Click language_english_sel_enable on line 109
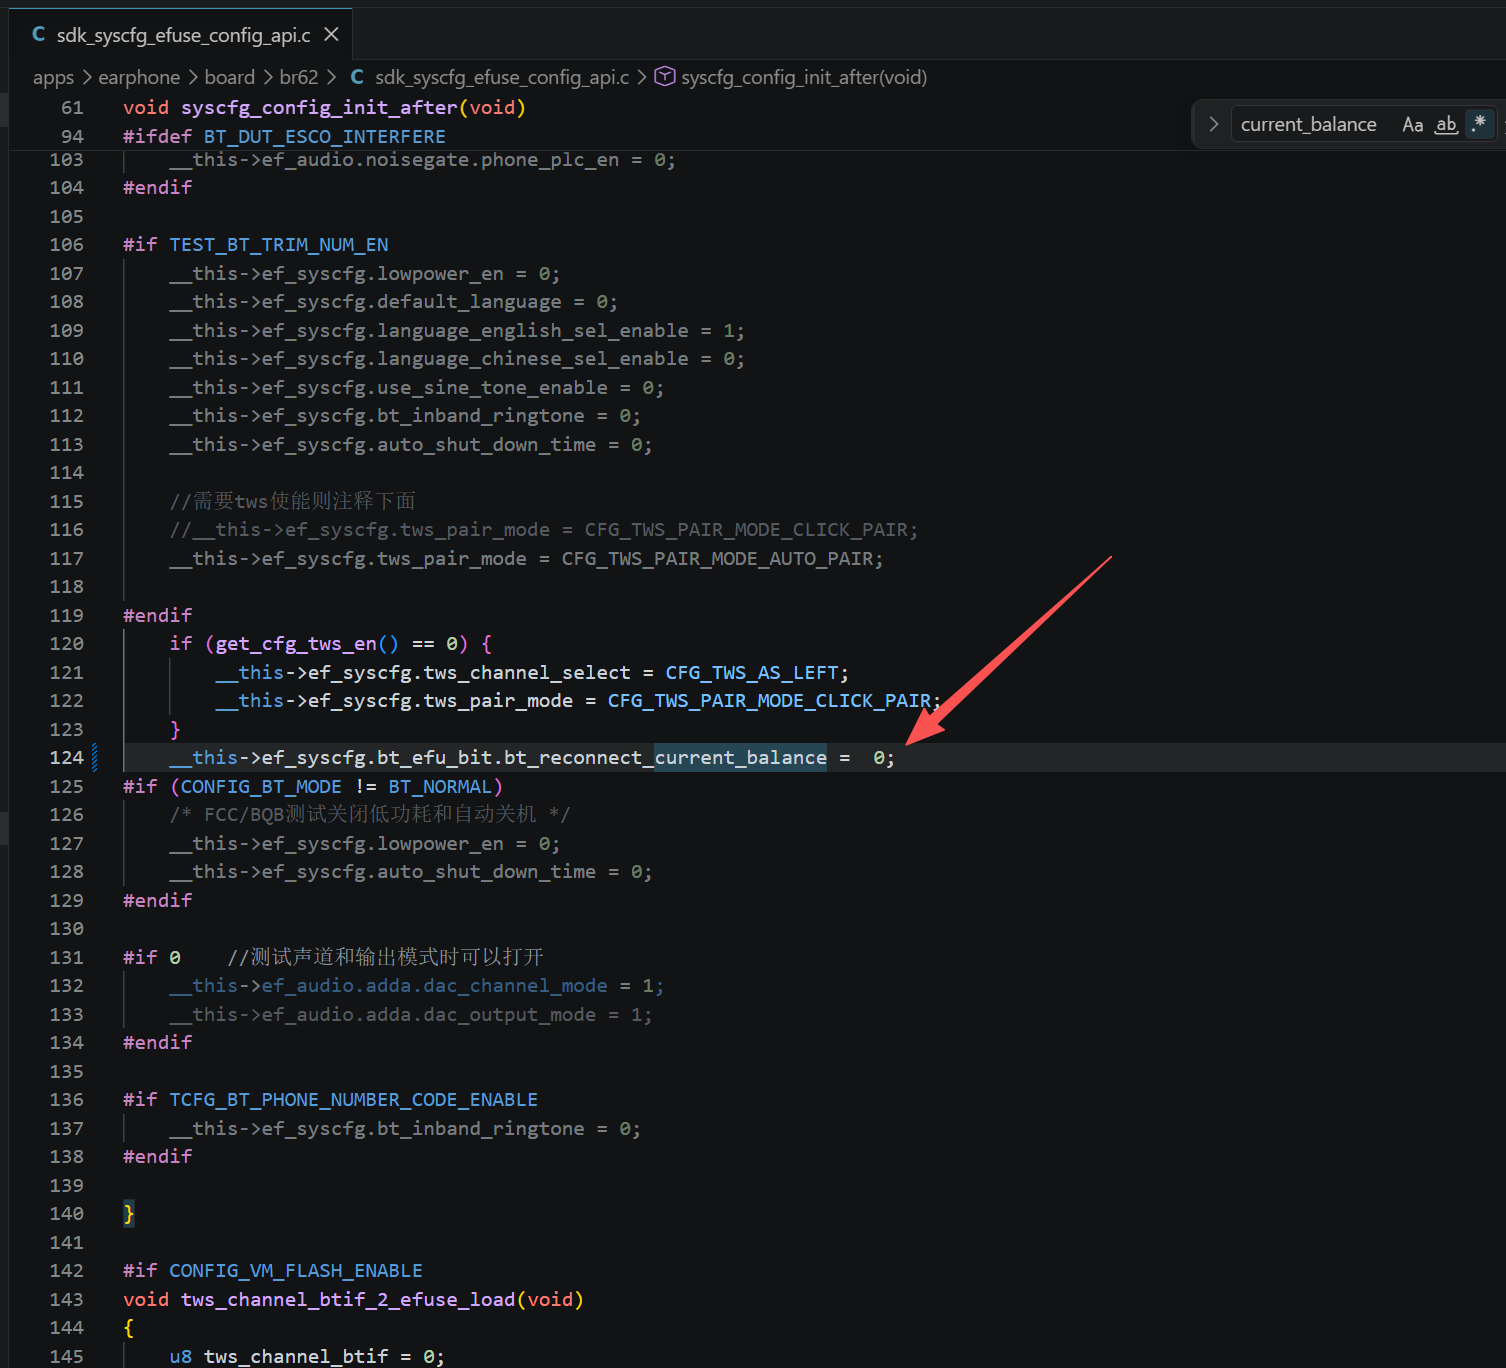 [533, 330]
